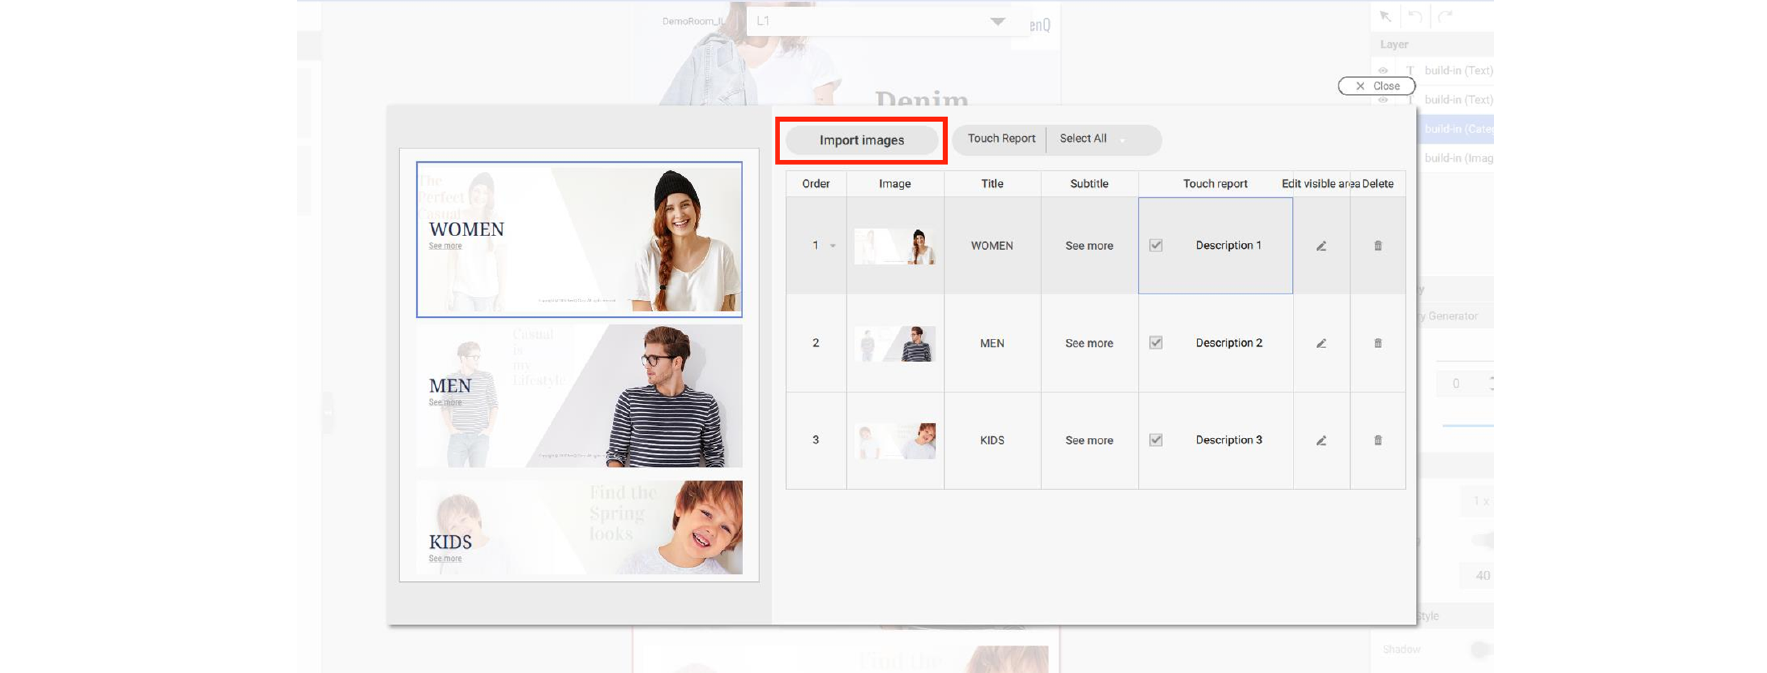Uncheck touch report for Description 2
Viewport: 1767px width, 673px height.
1156,343
